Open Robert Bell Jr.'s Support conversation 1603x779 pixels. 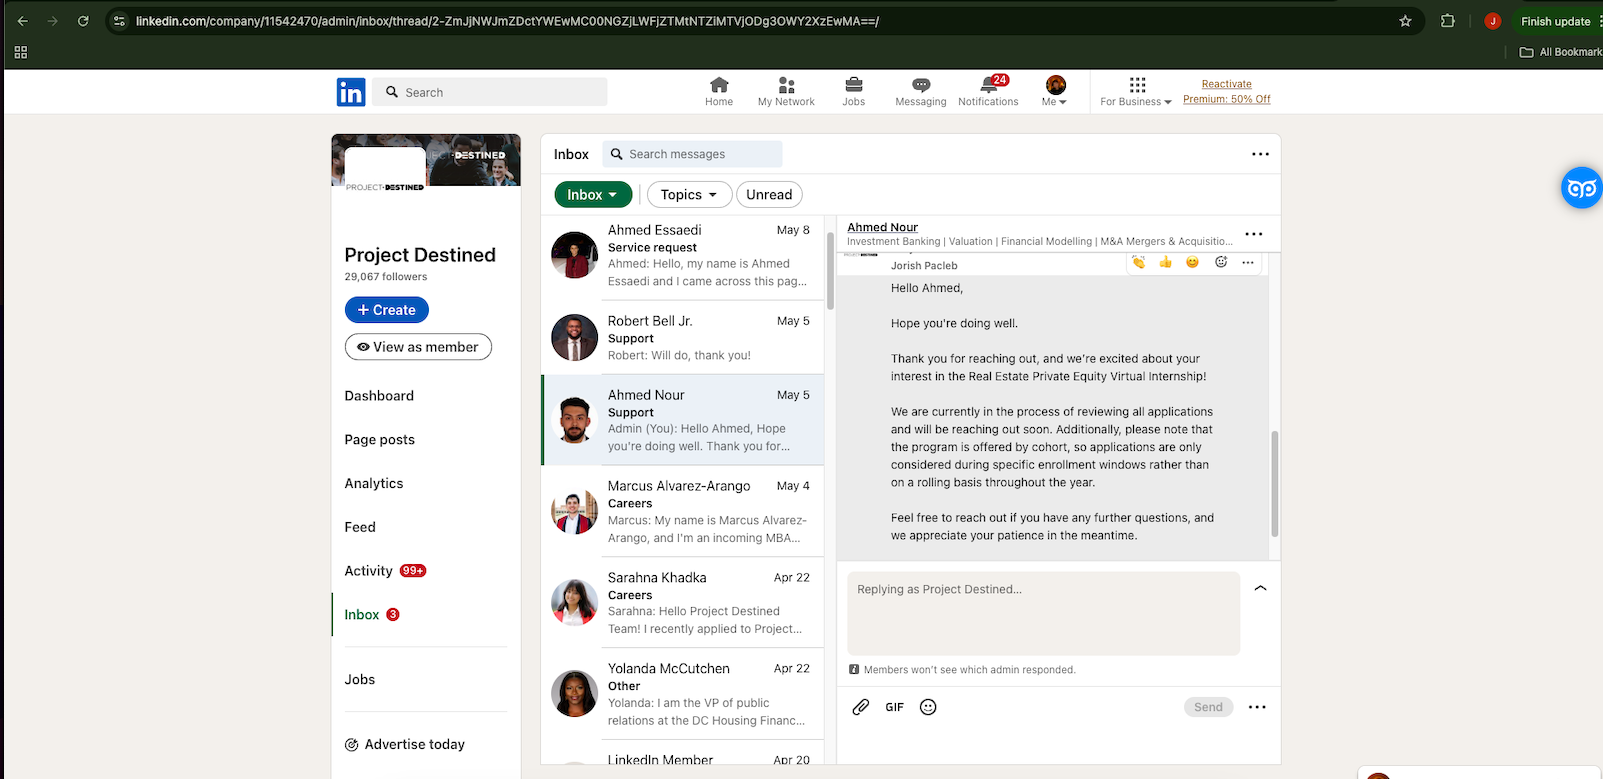683,338
